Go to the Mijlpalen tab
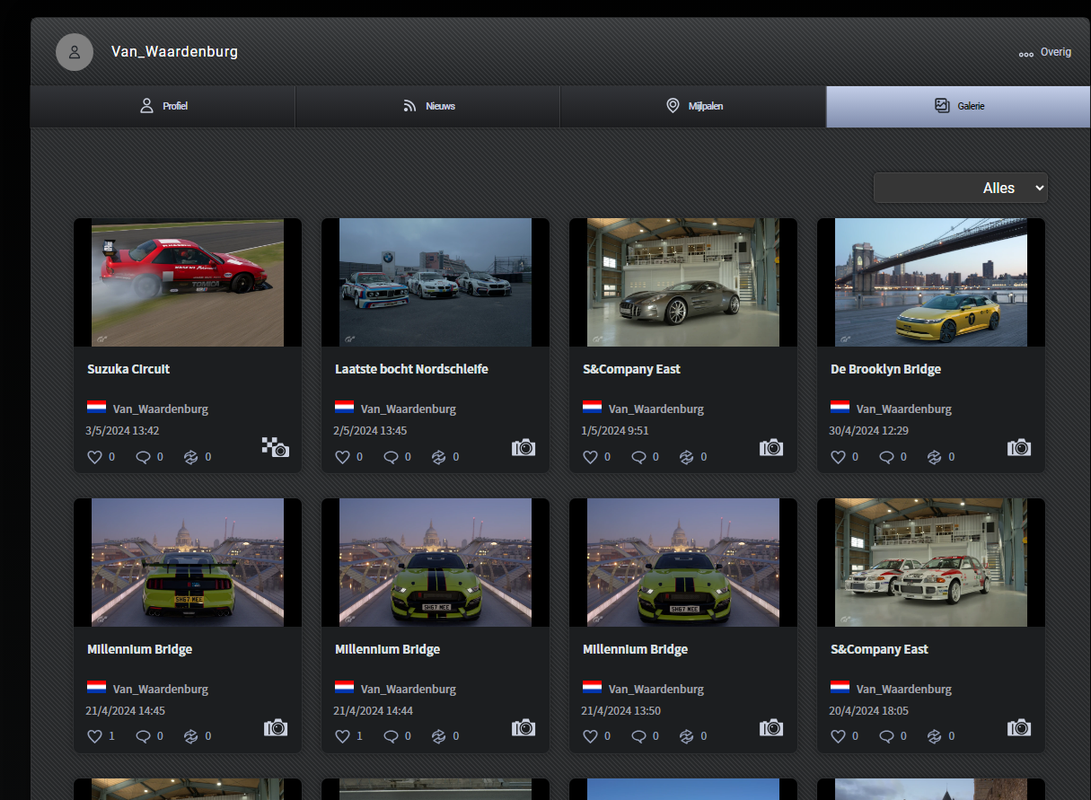Image resolution: width=1091 pixels, height=800 pixels. pos(693,106)
